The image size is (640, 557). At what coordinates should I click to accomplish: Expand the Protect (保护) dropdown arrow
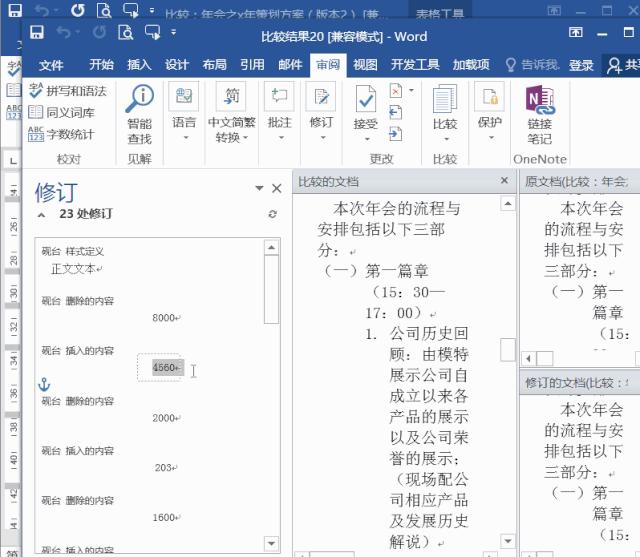coord(491,138)
